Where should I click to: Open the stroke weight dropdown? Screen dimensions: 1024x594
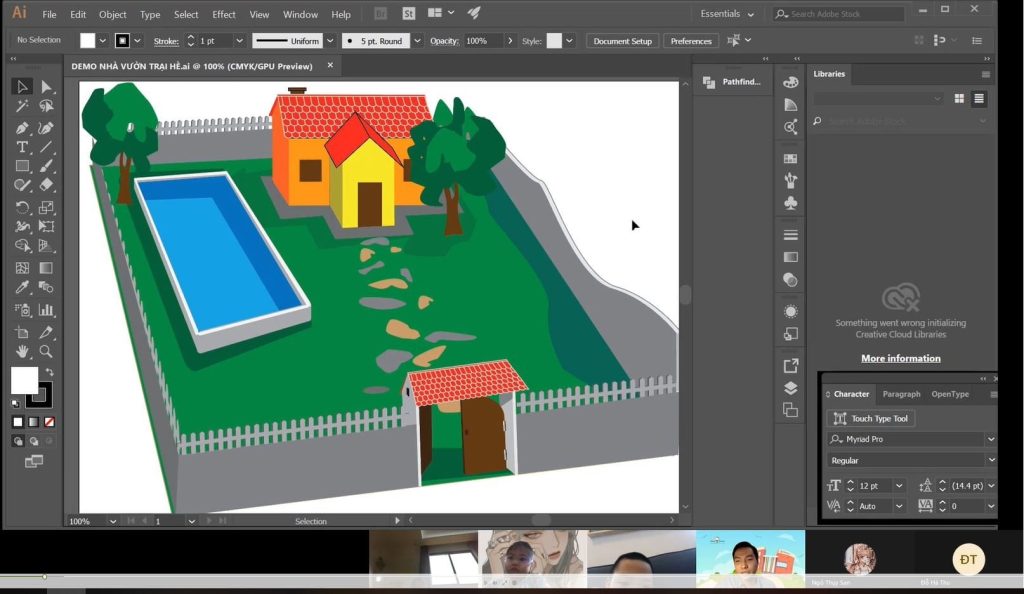pos(239,41)
